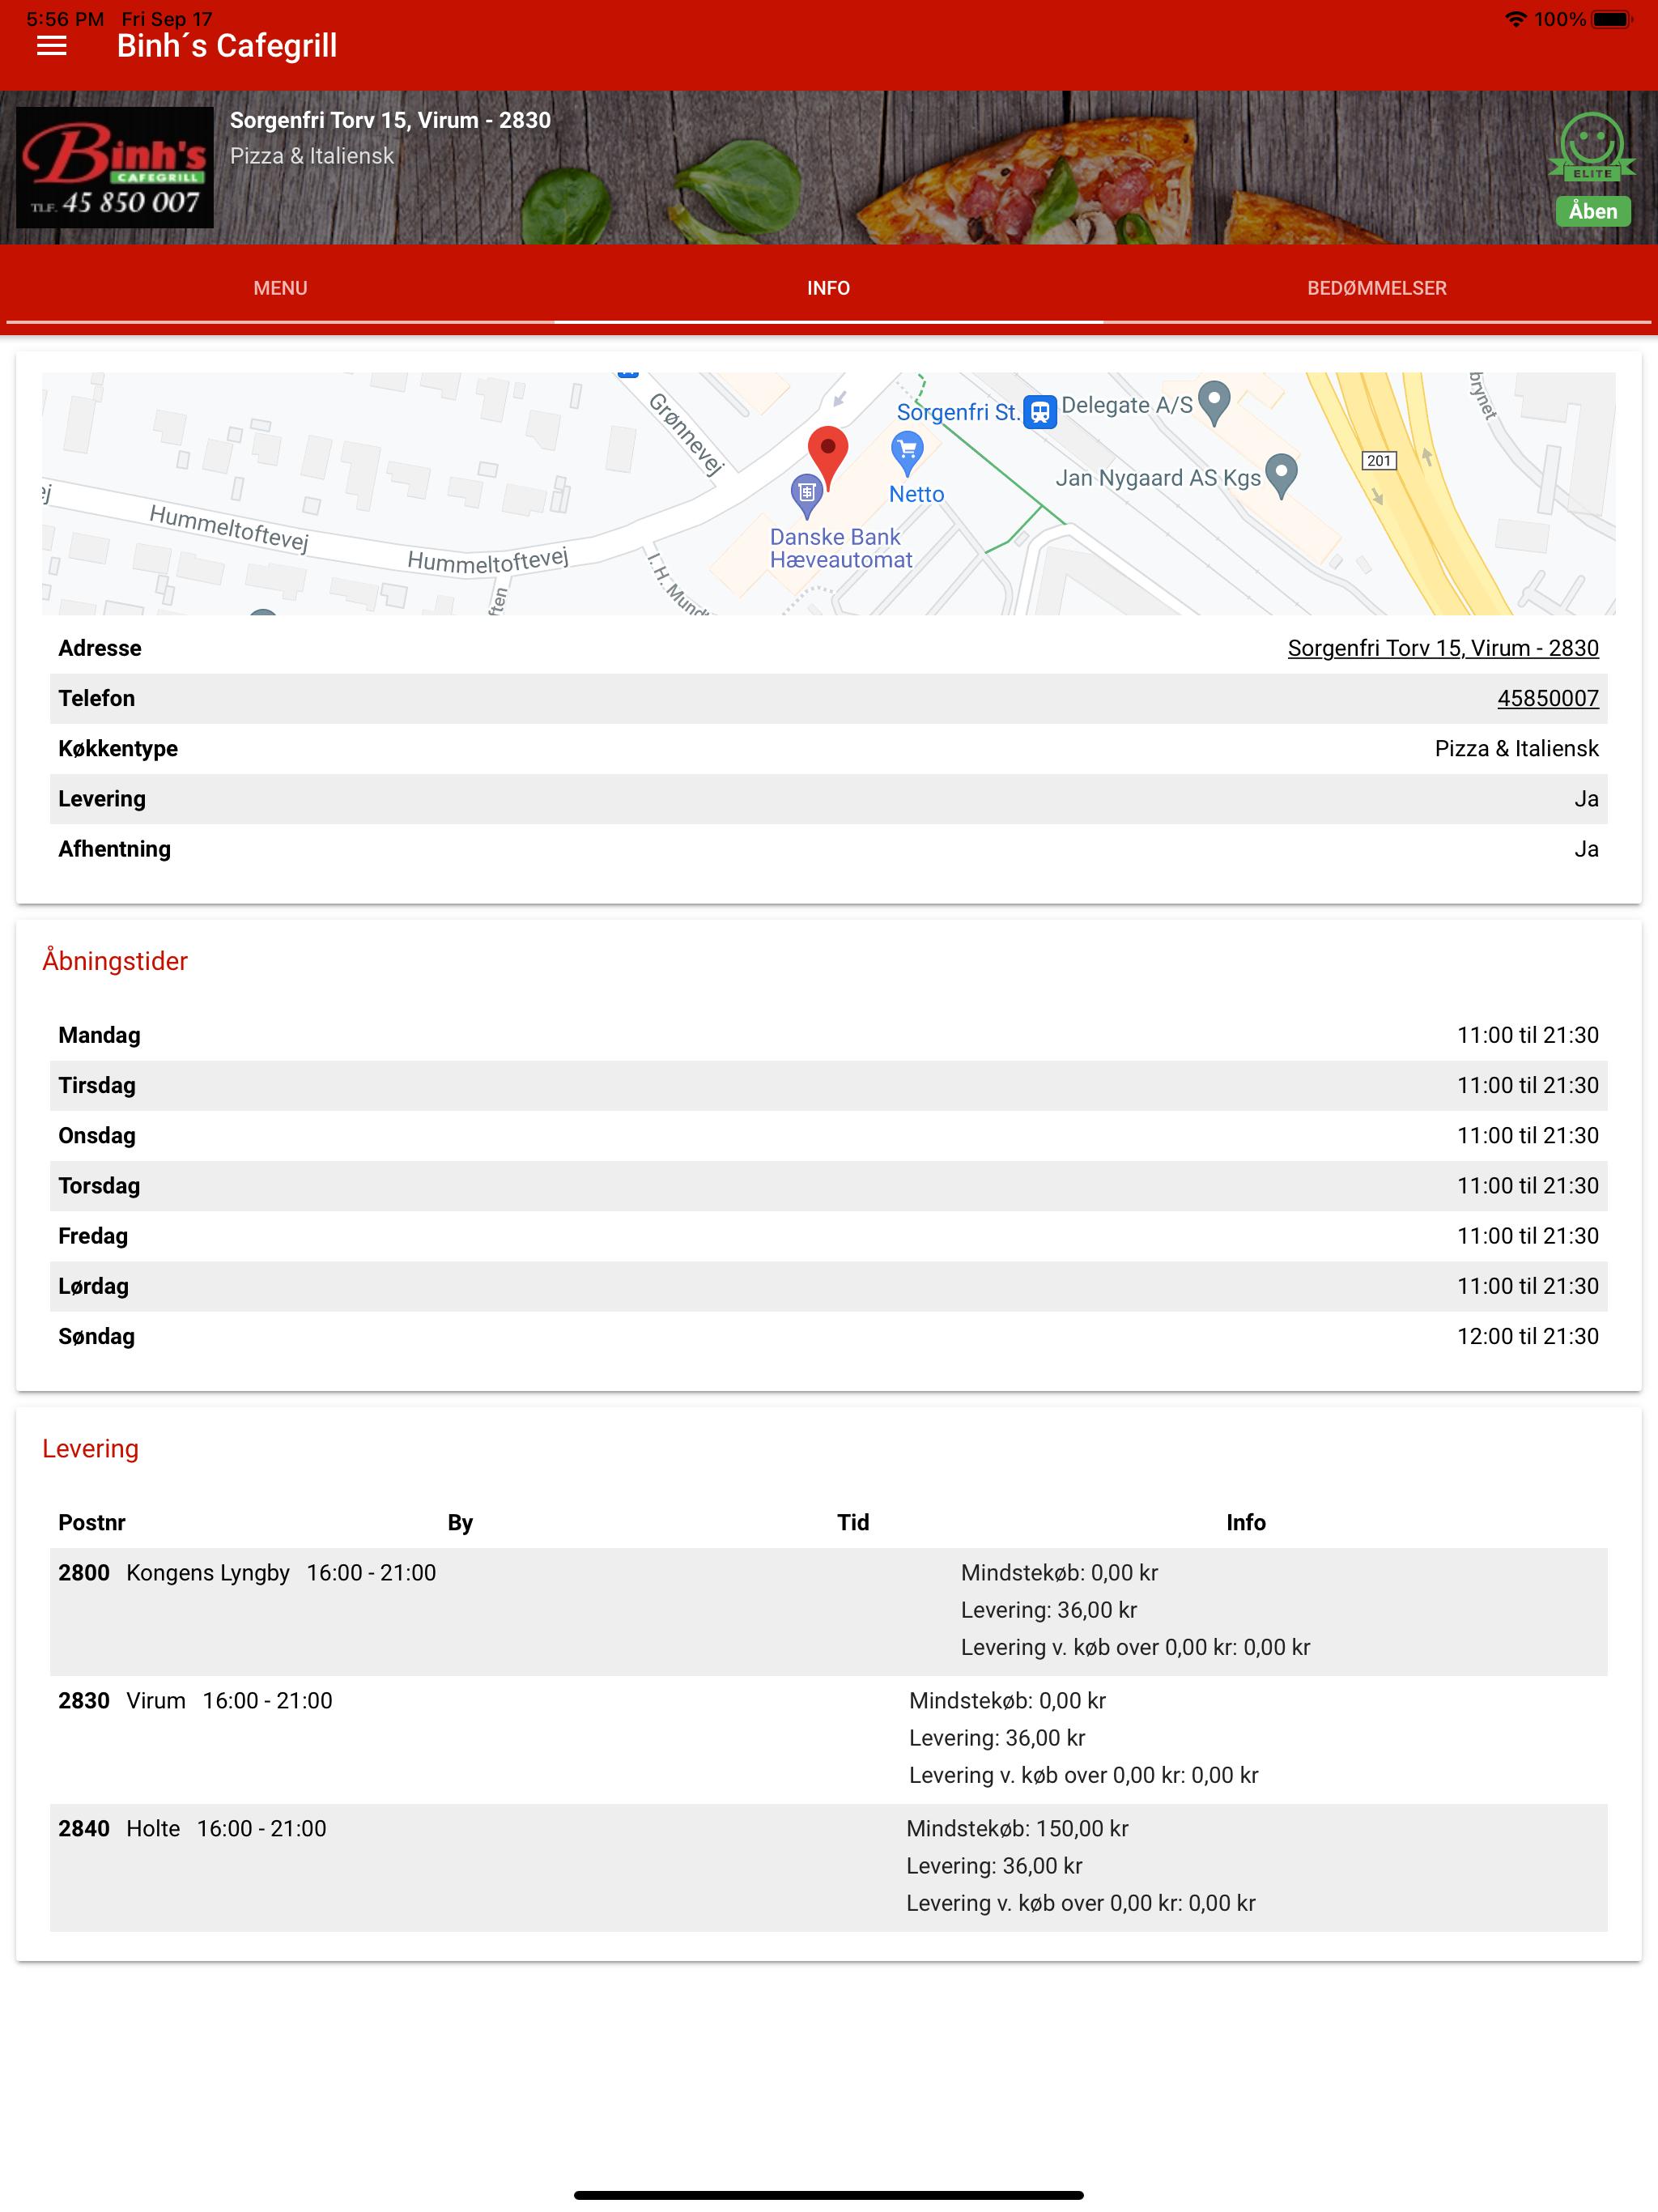
Task: Tap the Delegate A/S map pin
Action: [x=1214, y=404]
